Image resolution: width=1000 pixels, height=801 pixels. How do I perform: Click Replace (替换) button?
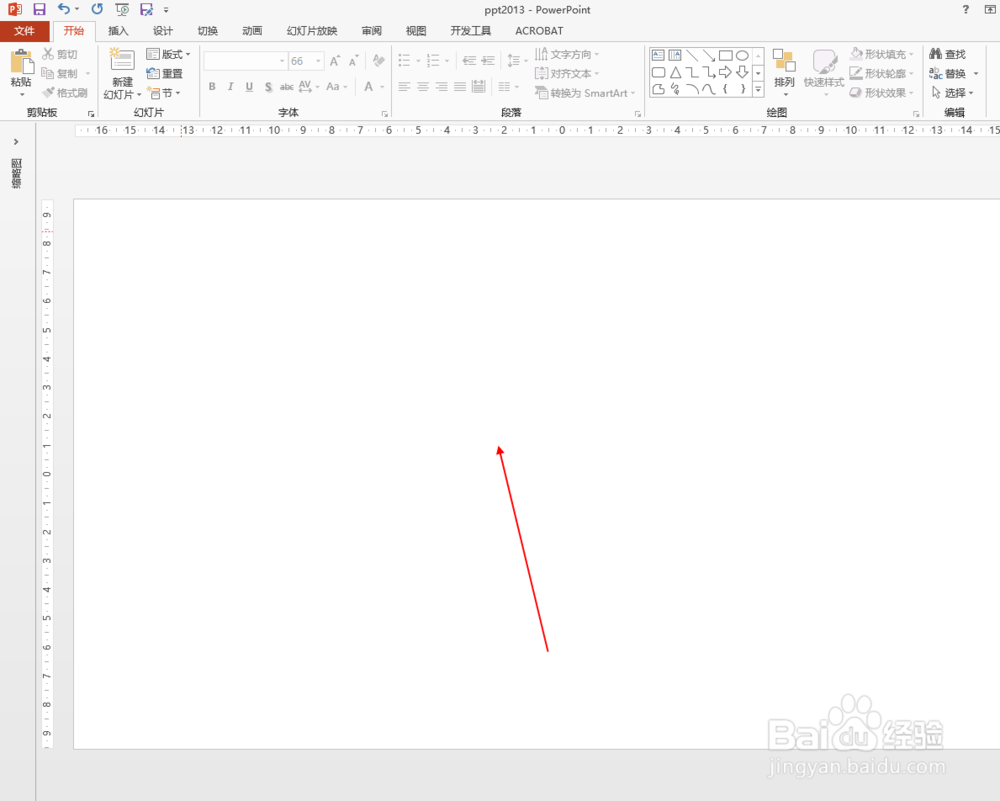tap(948, 73)
